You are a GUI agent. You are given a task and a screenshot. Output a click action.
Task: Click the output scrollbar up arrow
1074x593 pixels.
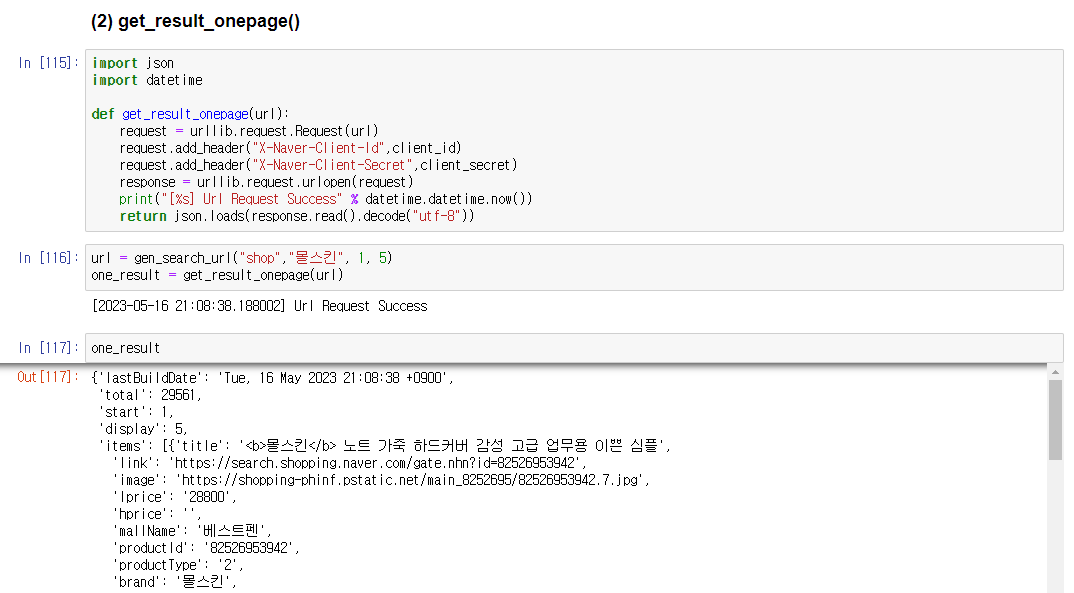(1055, 372)
